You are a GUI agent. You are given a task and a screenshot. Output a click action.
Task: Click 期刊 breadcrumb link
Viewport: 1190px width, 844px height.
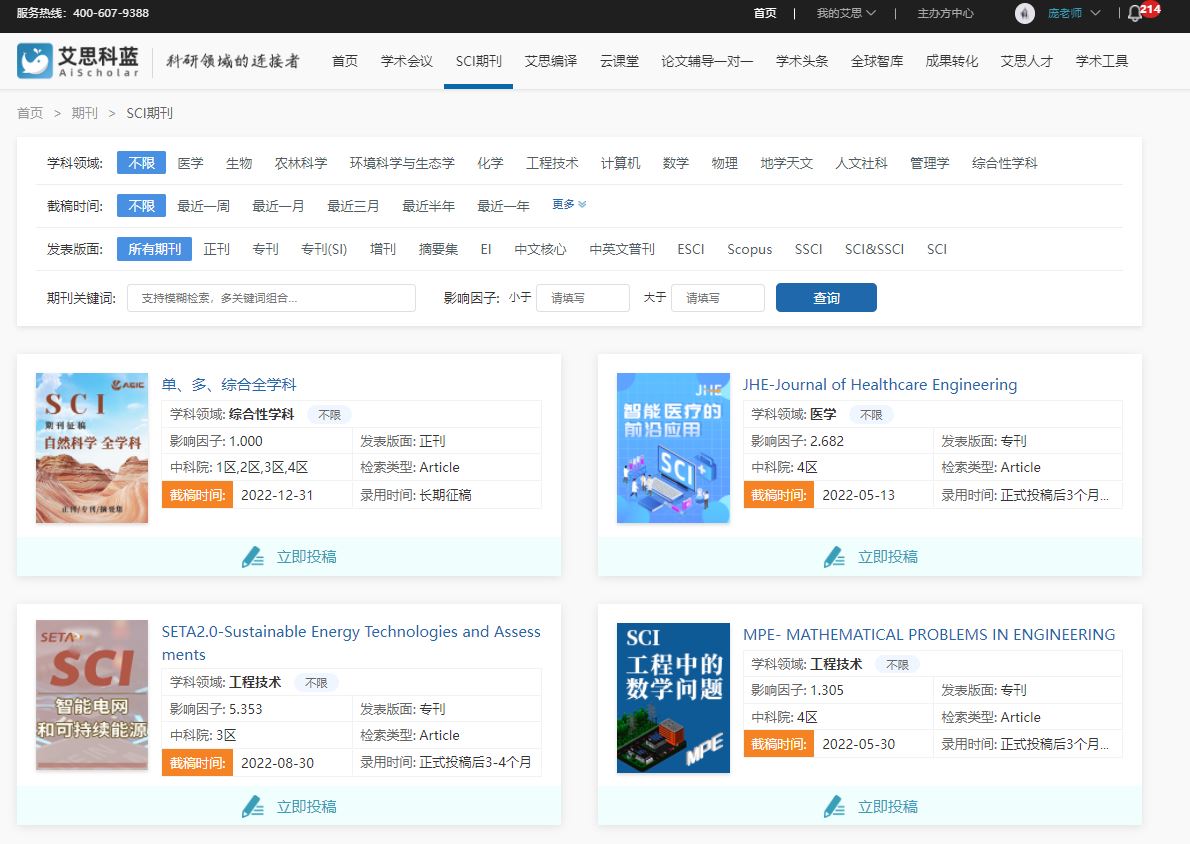(84, 113)
